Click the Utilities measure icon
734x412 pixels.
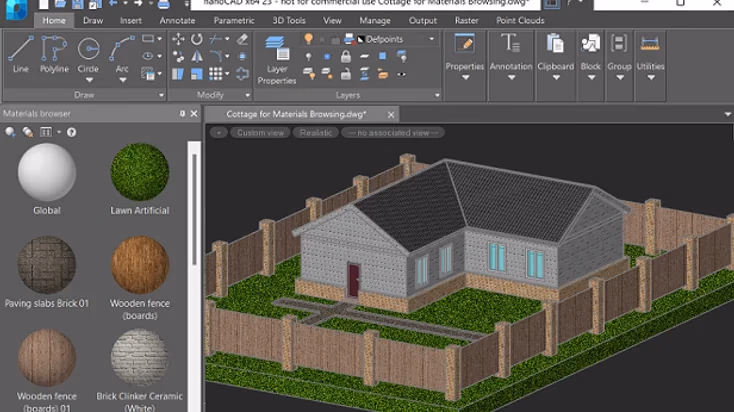[650, 44]
